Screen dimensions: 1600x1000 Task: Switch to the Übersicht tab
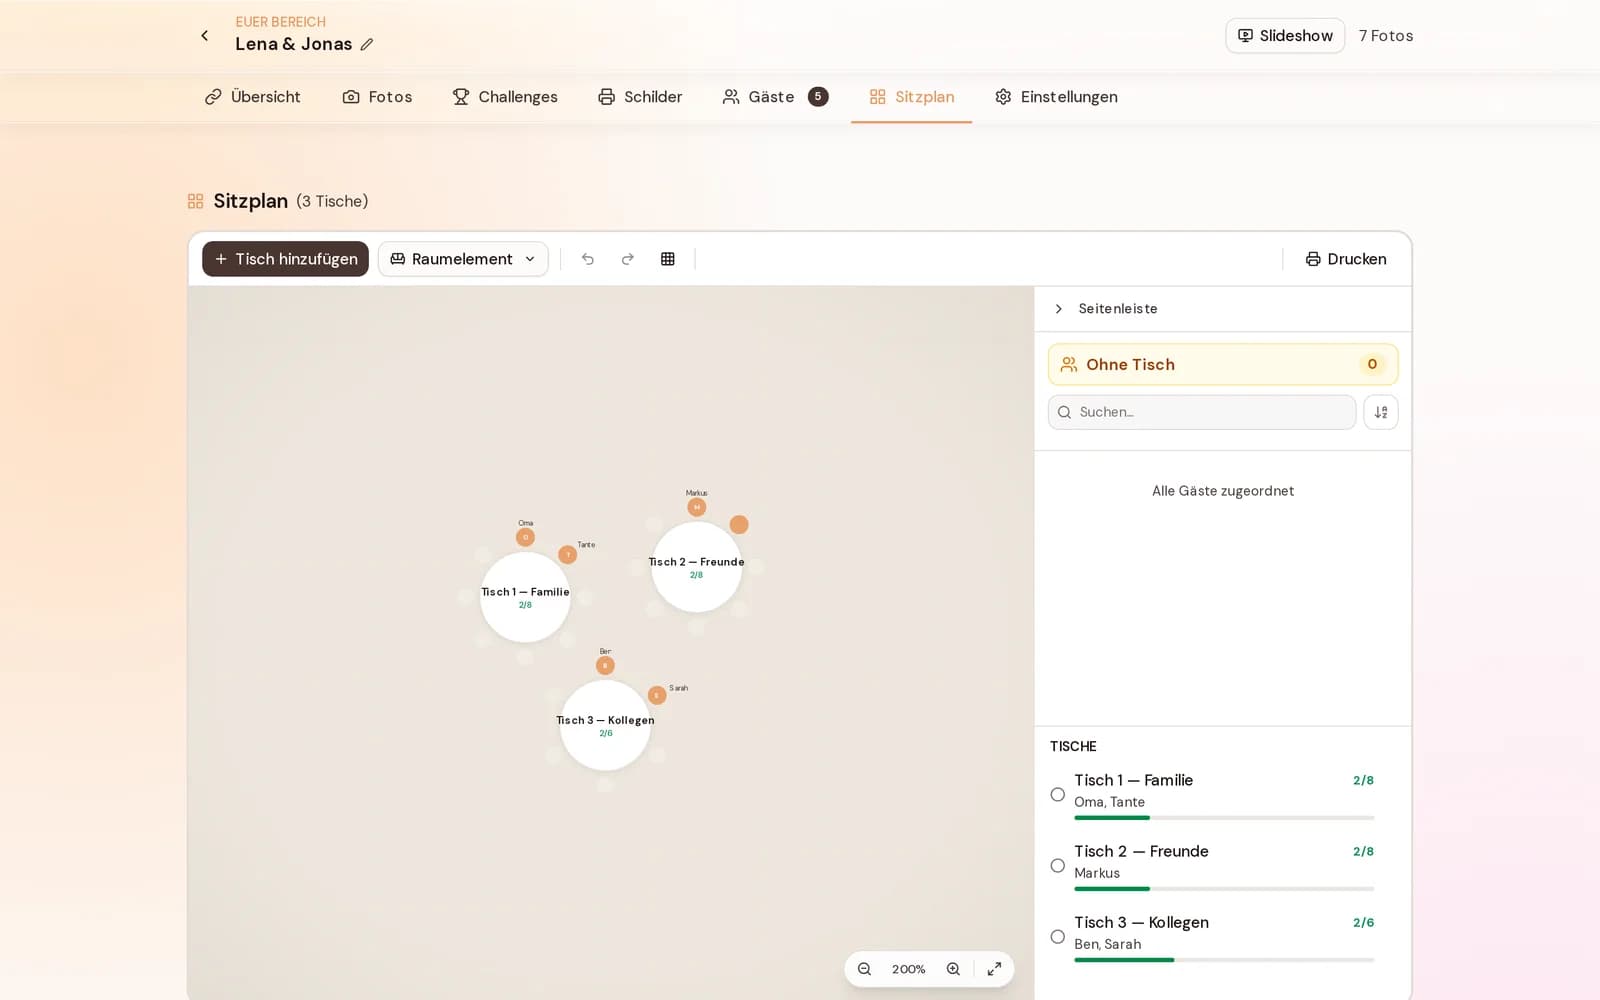pyautogui.click(x=253, y=97)
